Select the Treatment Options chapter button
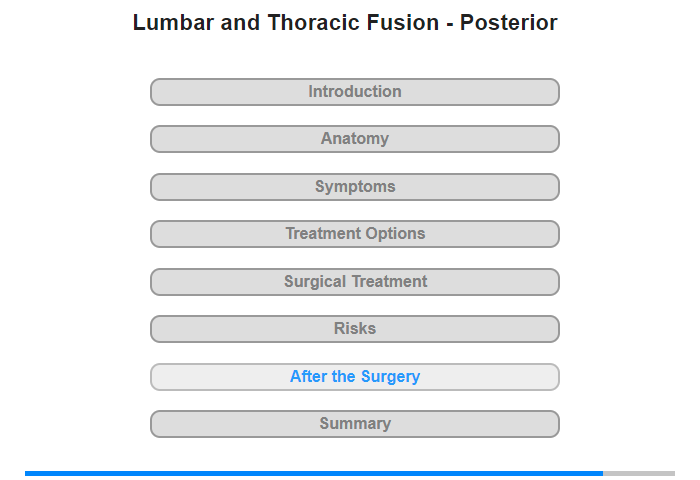This screenshot has height=480, width=700. pyautogui.click(x=354, y=234)
